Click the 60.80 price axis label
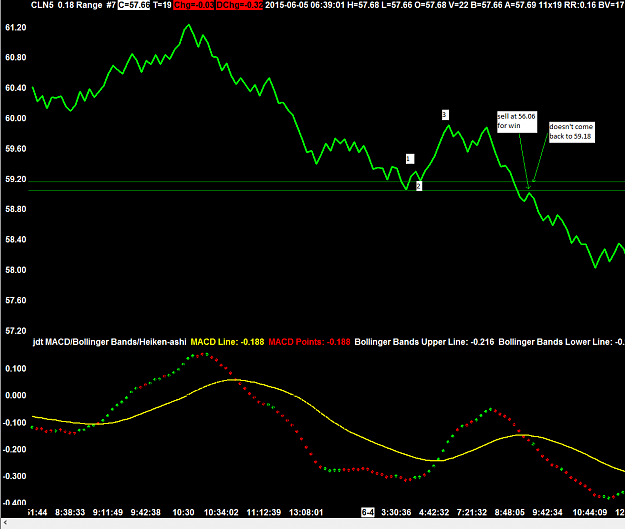 click(16, 57)
